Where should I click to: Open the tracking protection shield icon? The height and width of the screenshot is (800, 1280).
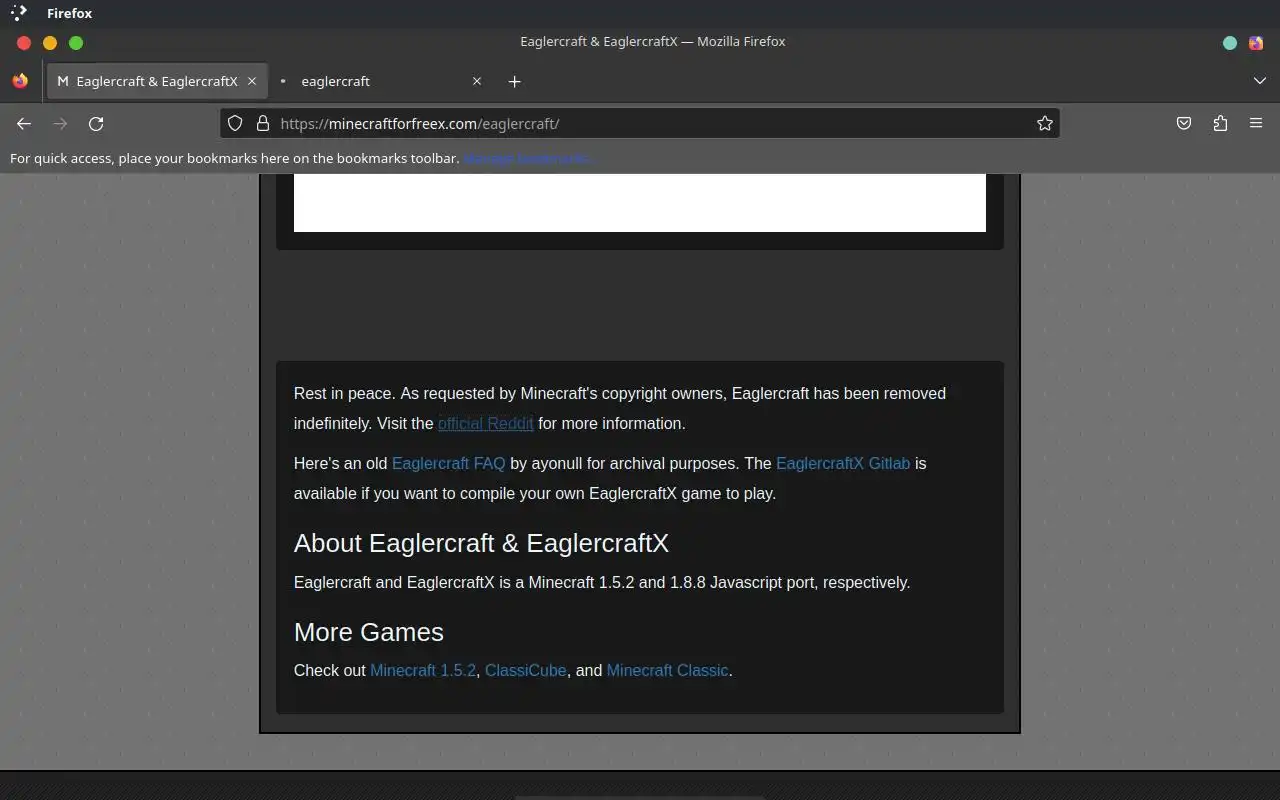coord(235,123)
